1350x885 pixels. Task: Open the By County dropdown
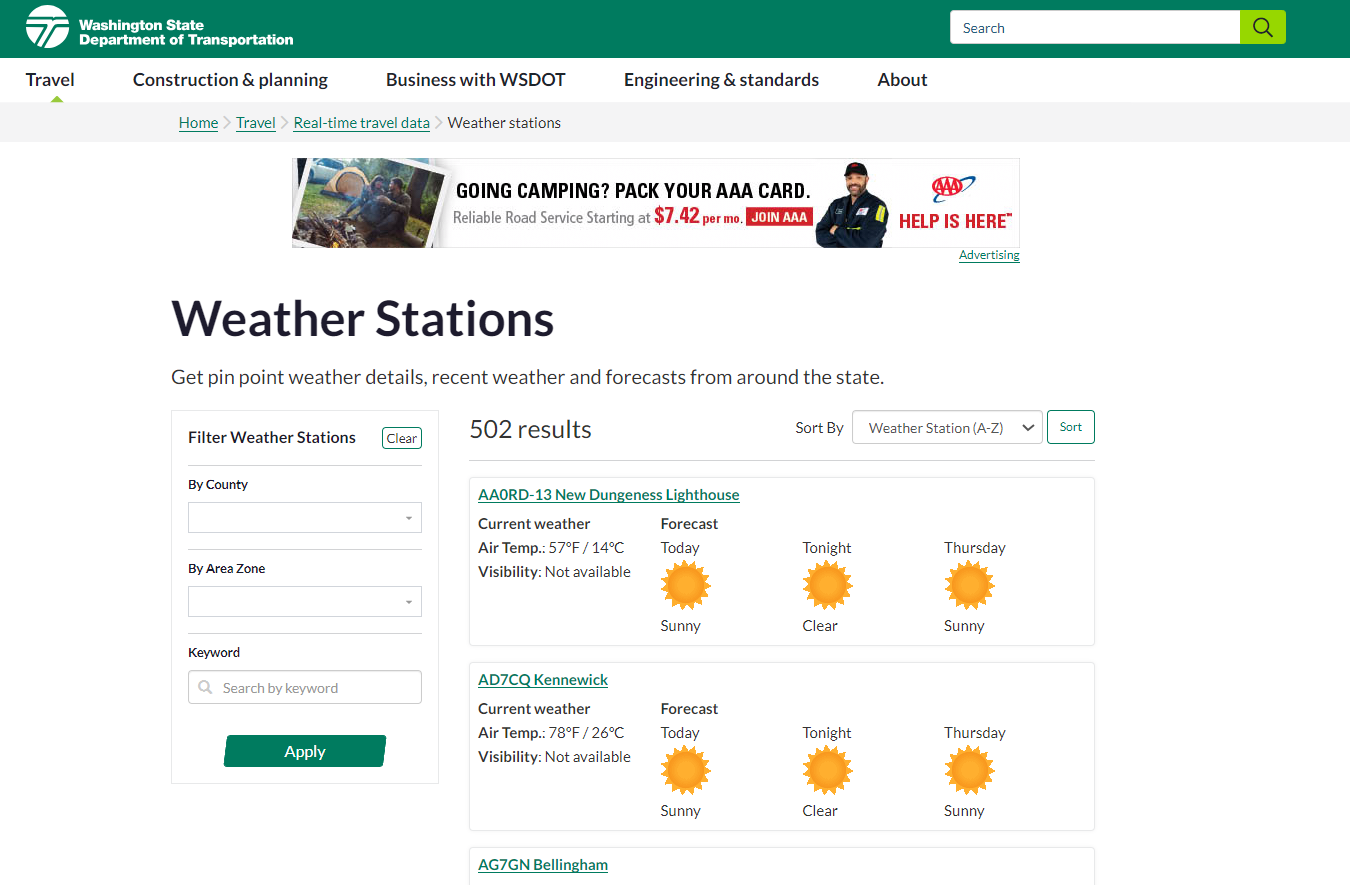tap(304, 518)
